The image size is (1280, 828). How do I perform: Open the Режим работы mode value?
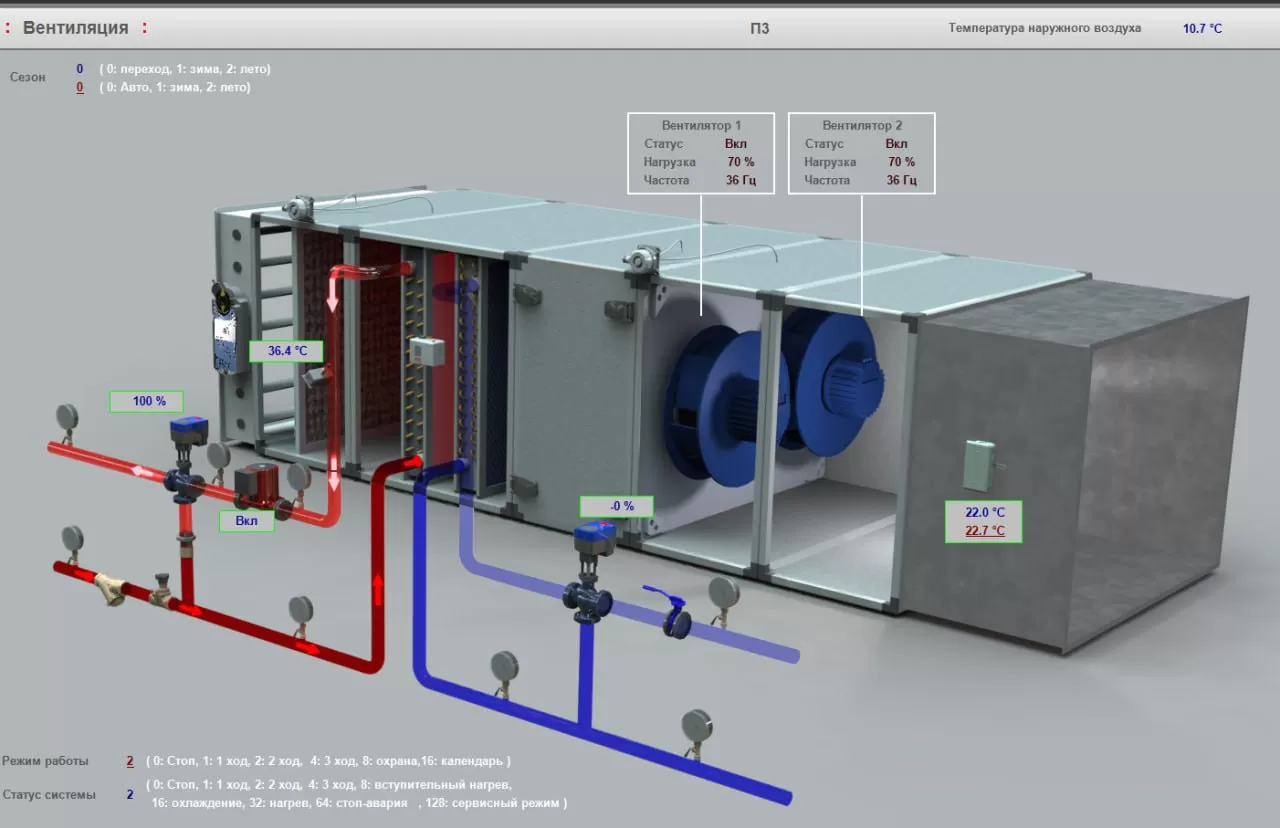(x=129, y=761)
